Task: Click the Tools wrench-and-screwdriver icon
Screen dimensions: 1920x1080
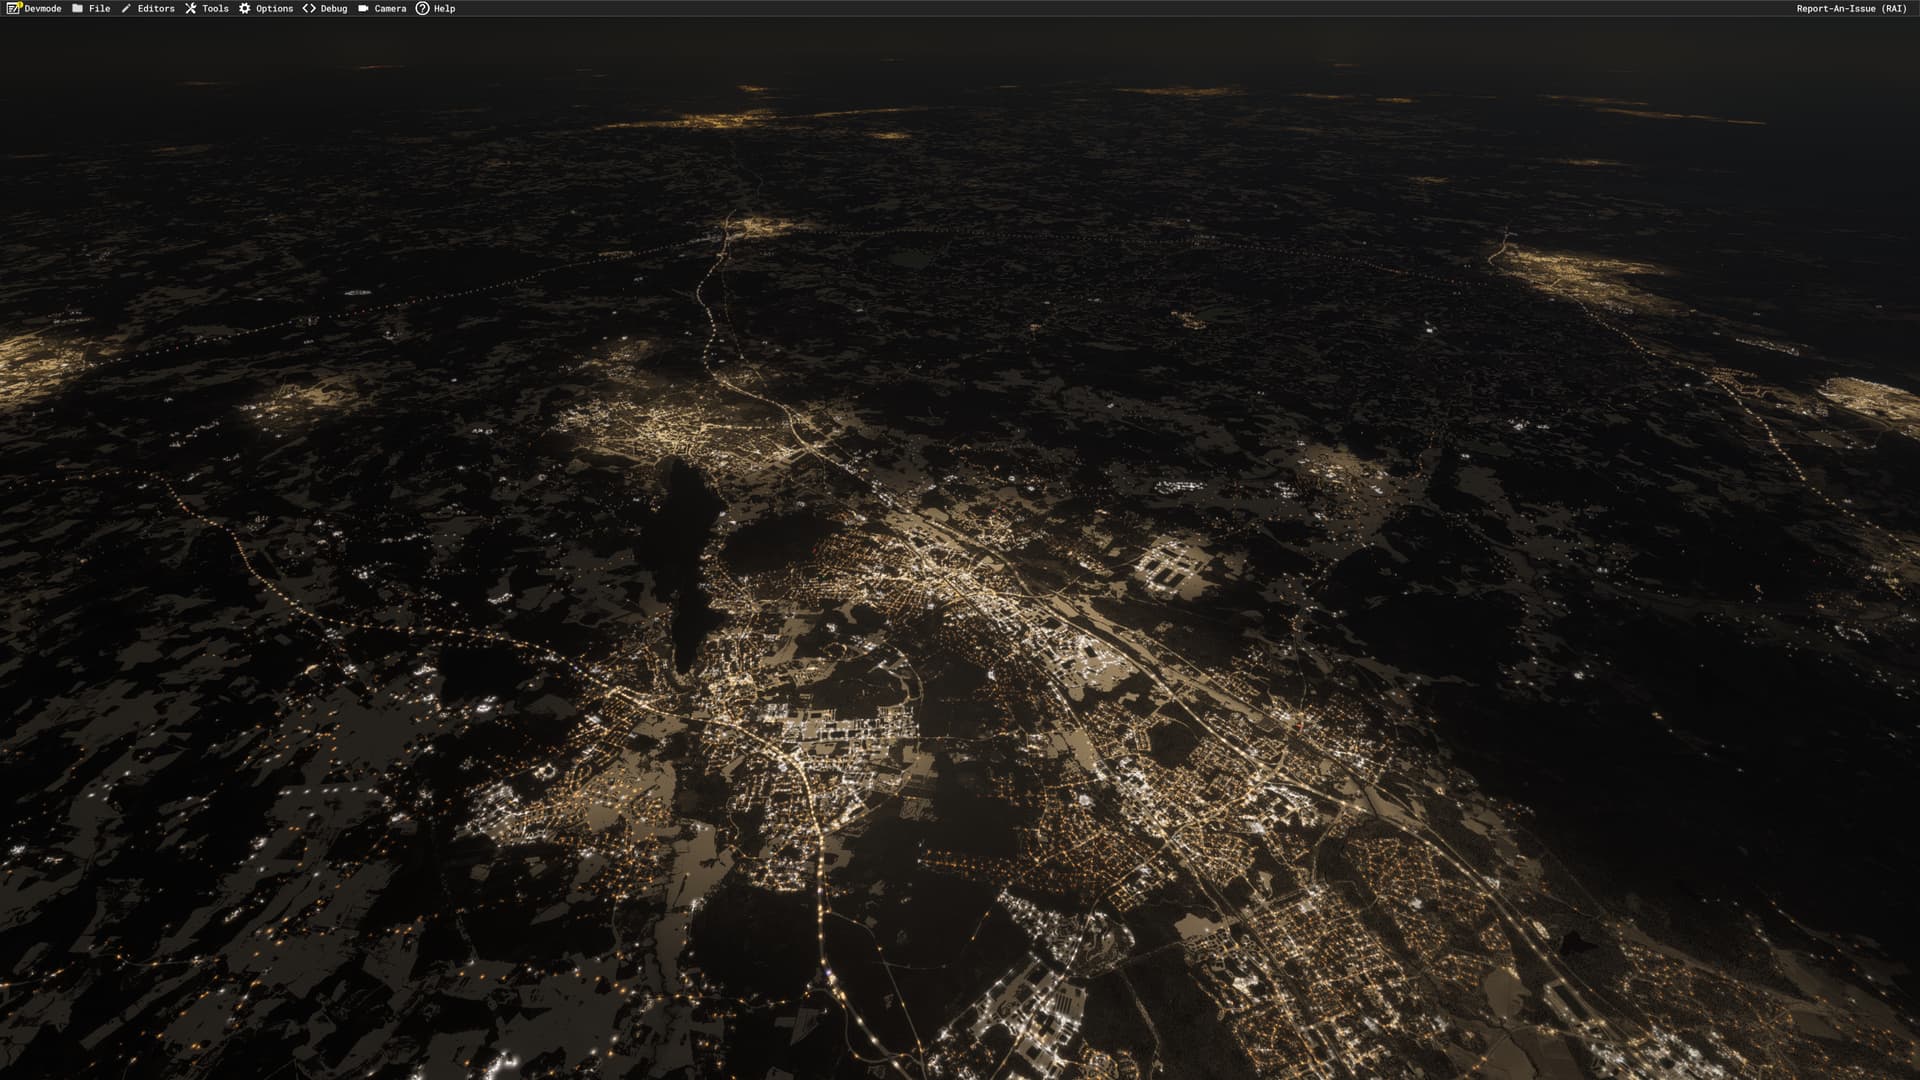Action: 191,8
